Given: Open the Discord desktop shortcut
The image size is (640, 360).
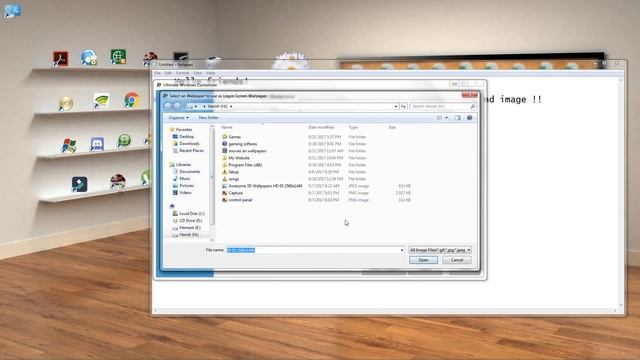Looking at the screenshot, I should pyautogui.click(x=97, y=144).
